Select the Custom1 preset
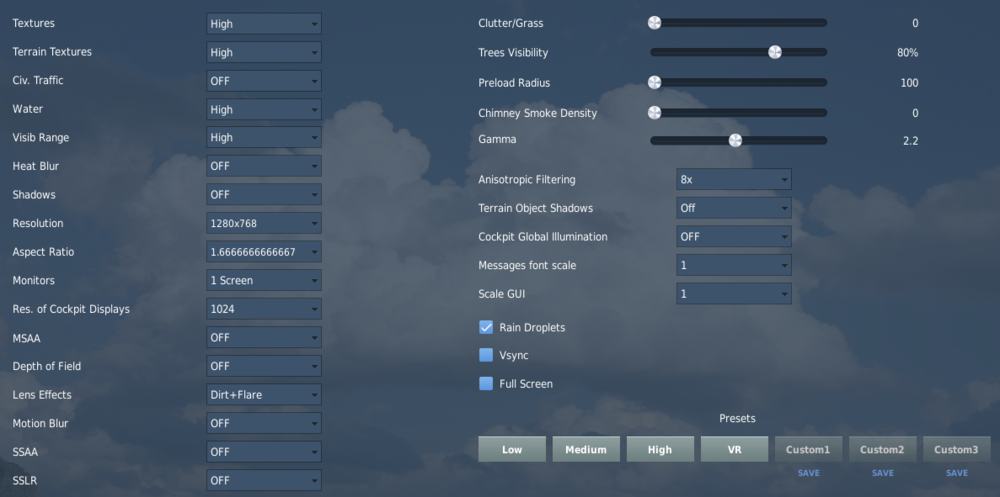The image size is (1000, 497). [x=808, y=449]
